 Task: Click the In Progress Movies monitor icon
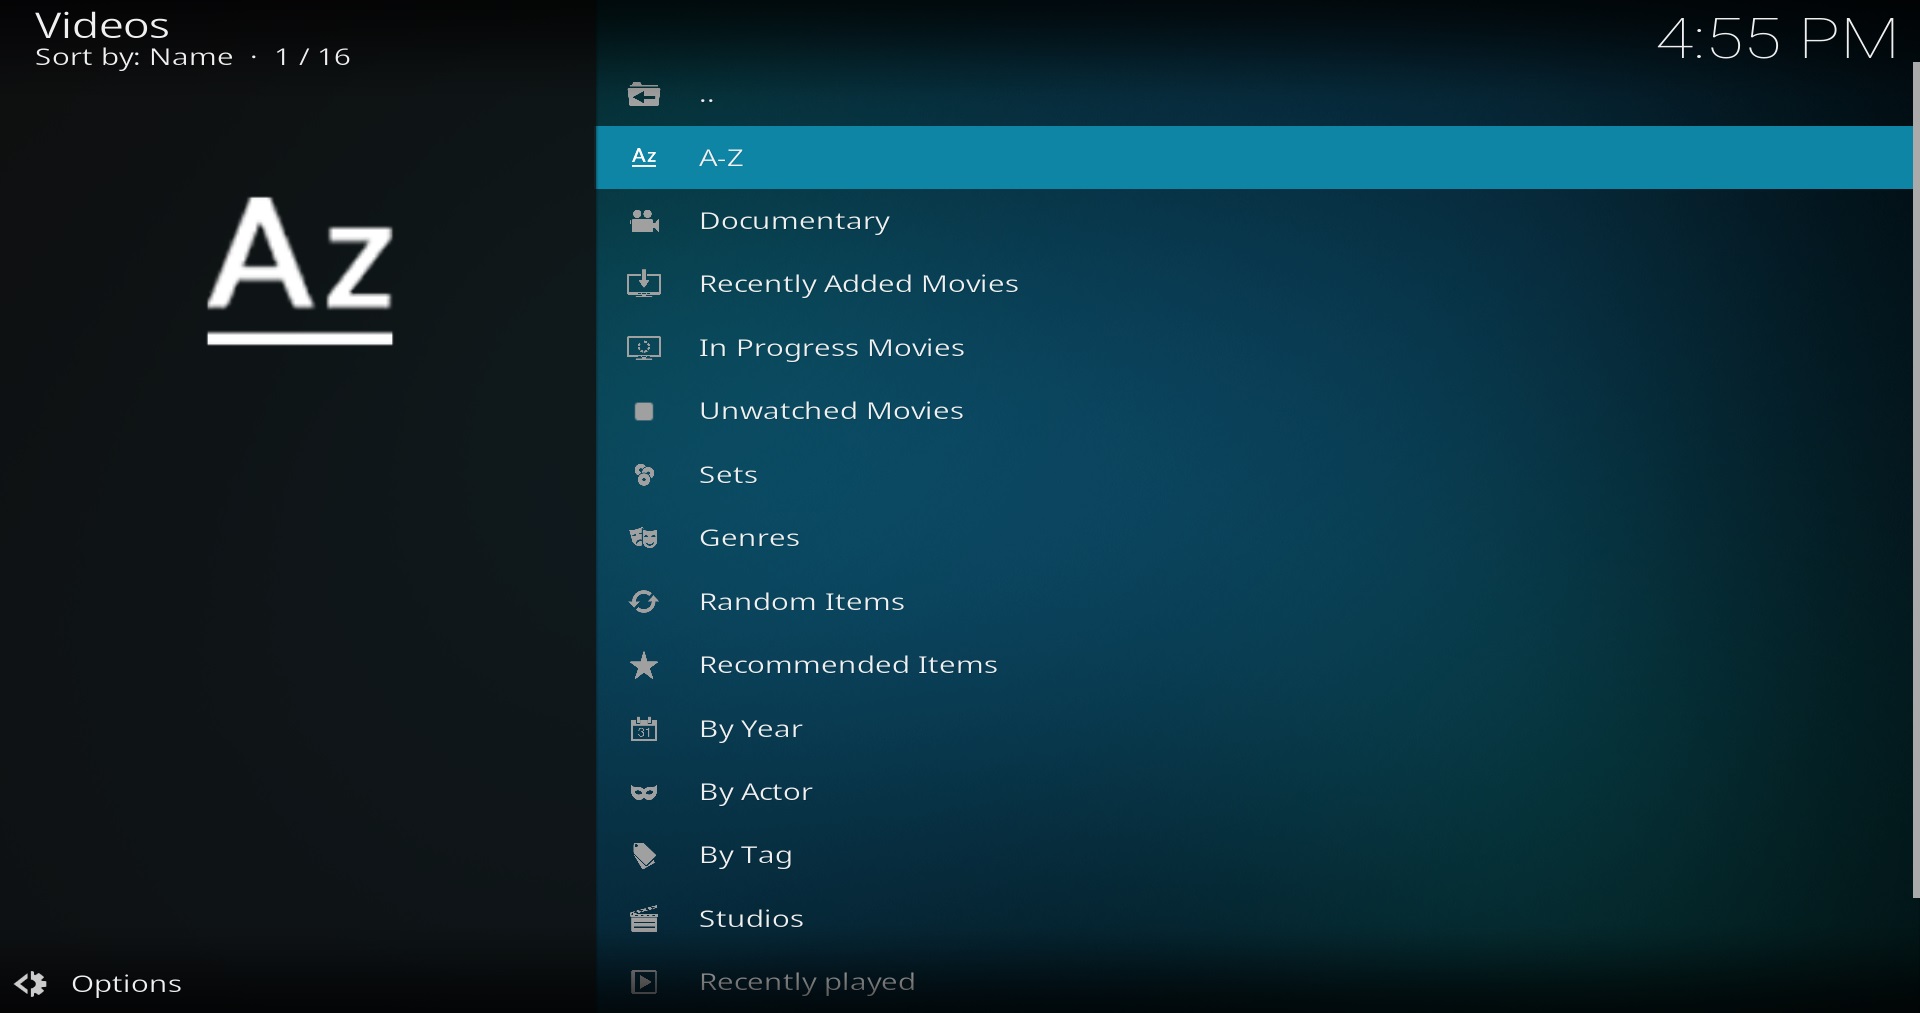pos(644,348)
